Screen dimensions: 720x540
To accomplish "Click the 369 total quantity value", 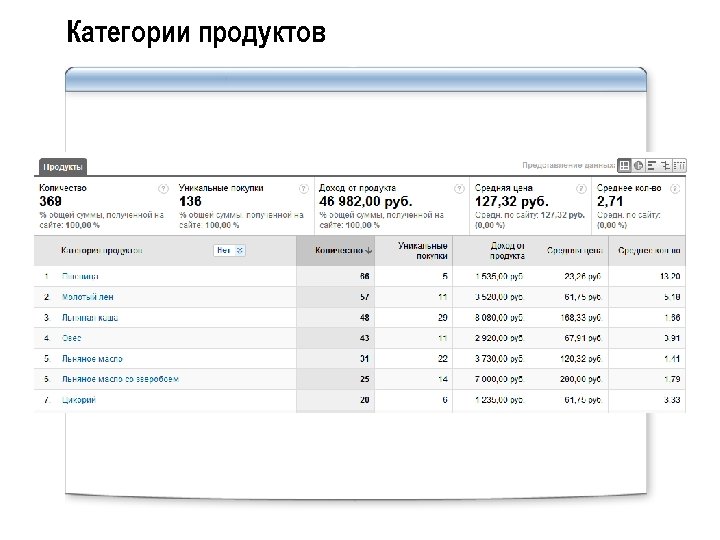I will tap(51, 202).
